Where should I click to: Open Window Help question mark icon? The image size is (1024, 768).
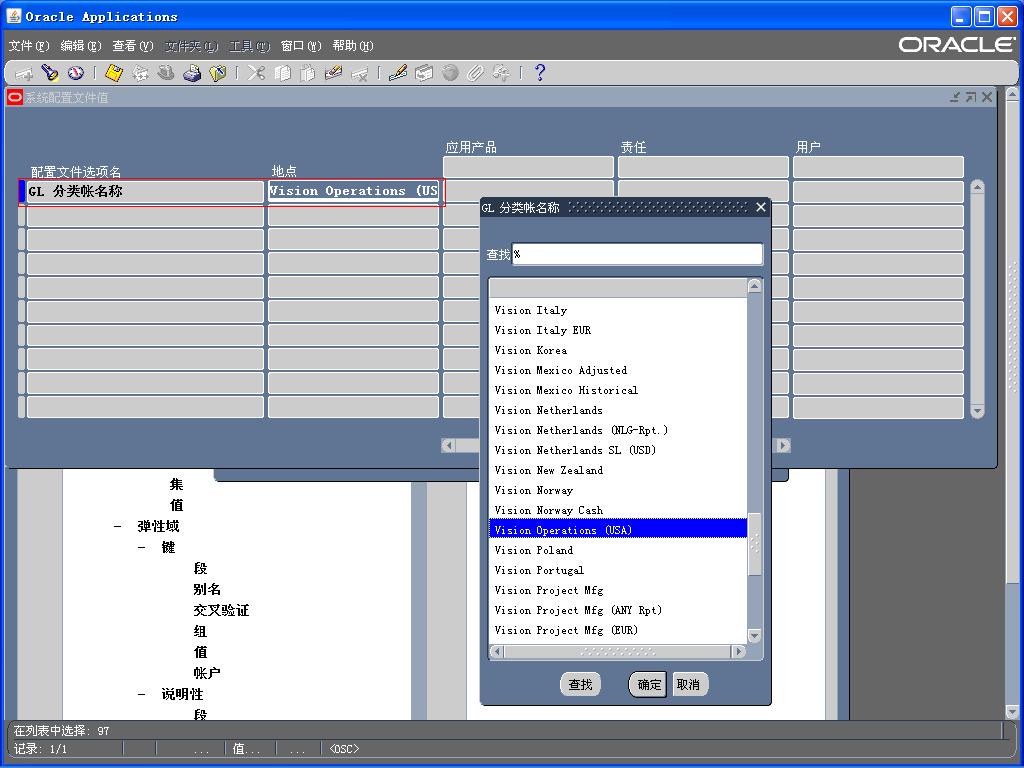[539, 73]
